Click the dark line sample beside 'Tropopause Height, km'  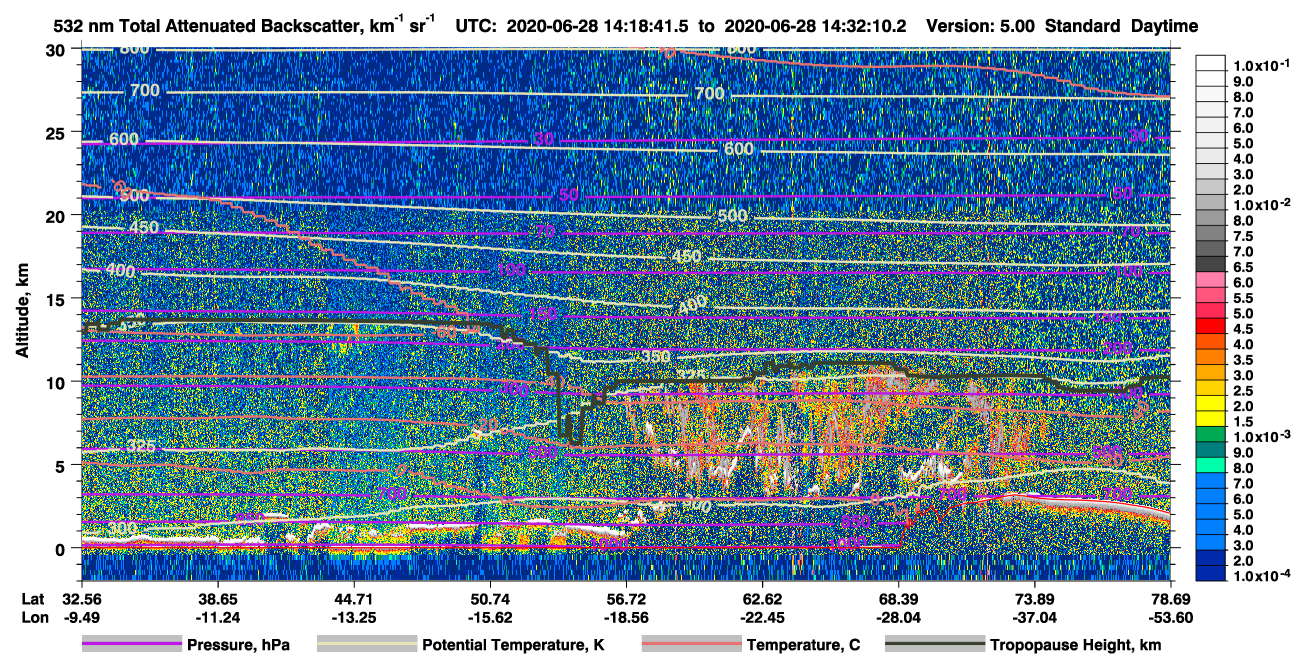coord(935,645)
